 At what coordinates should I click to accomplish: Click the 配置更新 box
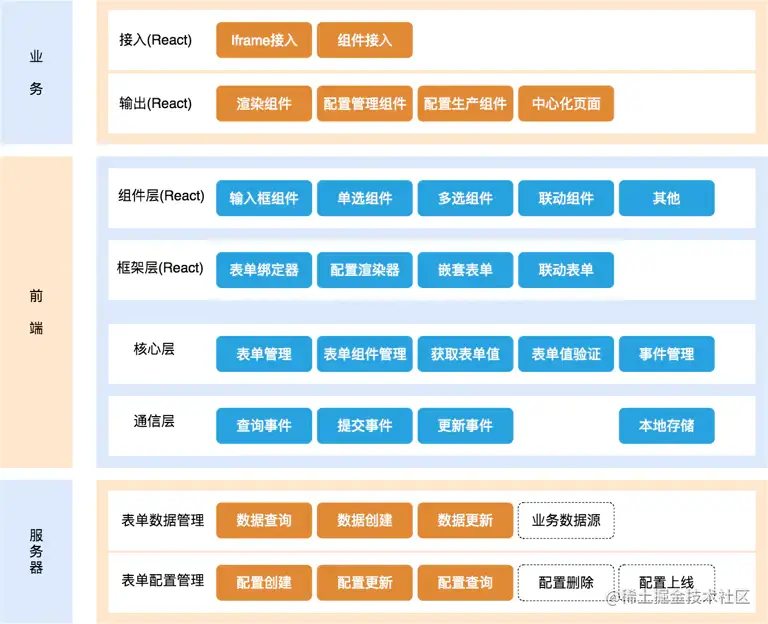point(365,582)
